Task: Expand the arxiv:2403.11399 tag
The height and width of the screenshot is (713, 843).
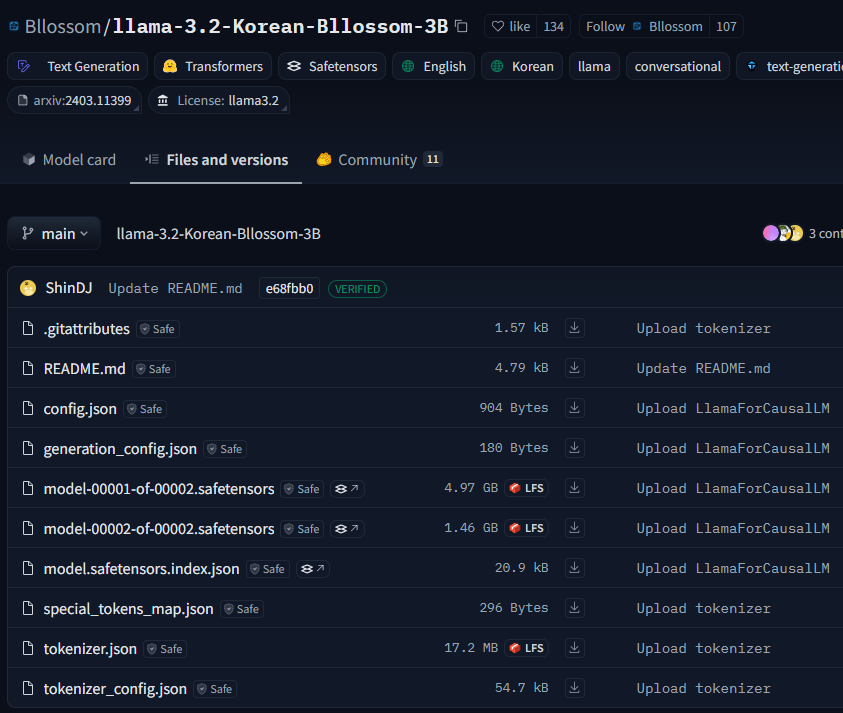Action: point(74,101)
